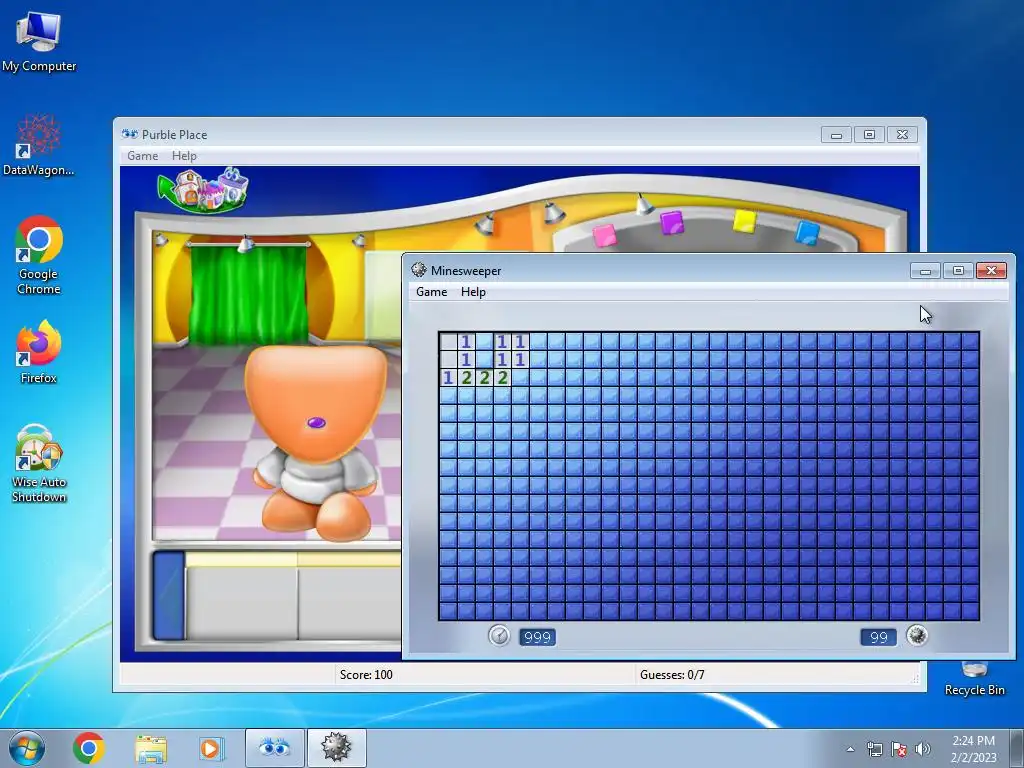
Task: Reveal the top-right corner Minesweeper tile
Action: pyautogui.click(x=970, y=342)
